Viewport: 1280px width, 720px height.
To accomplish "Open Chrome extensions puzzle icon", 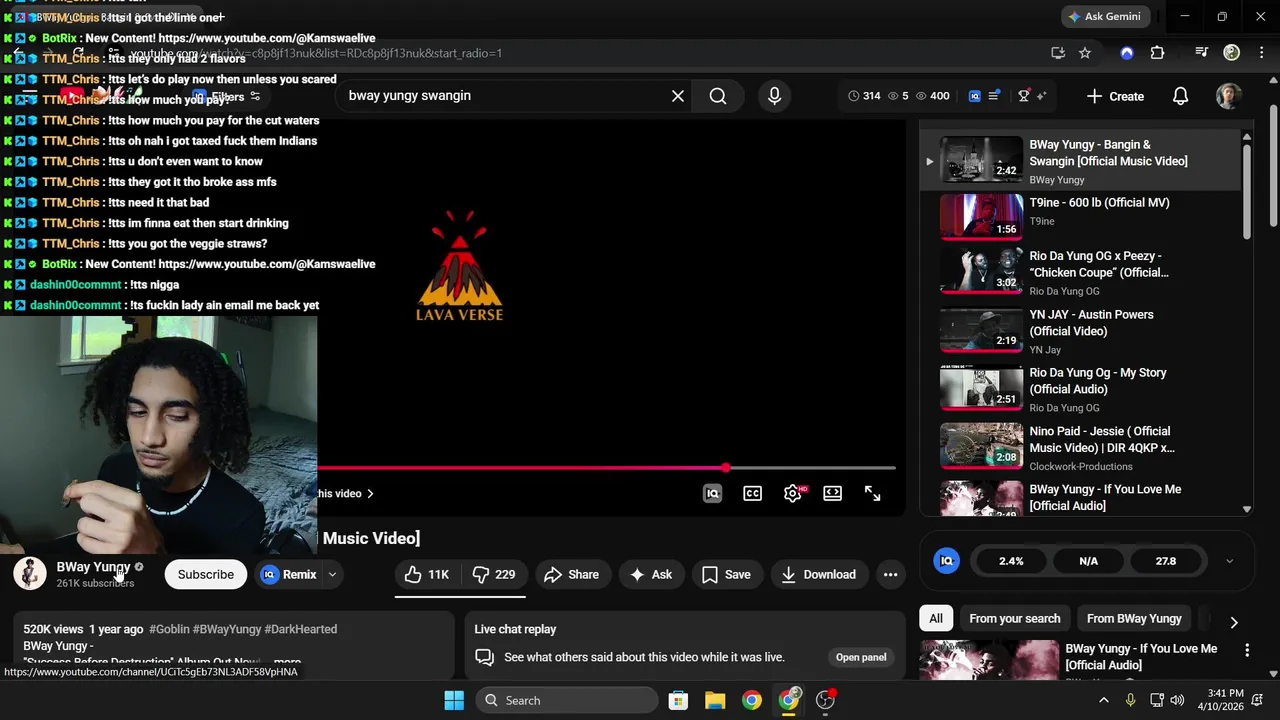I will 1157,53.
